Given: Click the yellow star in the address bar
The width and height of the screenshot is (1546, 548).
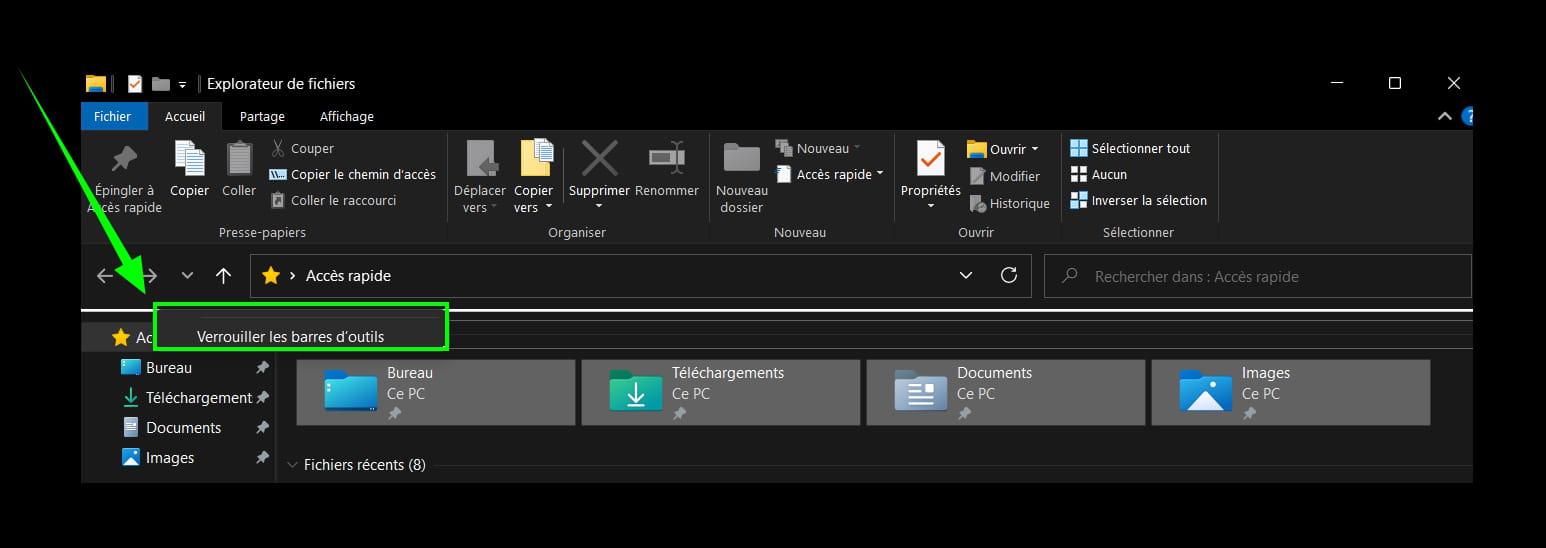Looking at the screenshot, I should point(270,276).
